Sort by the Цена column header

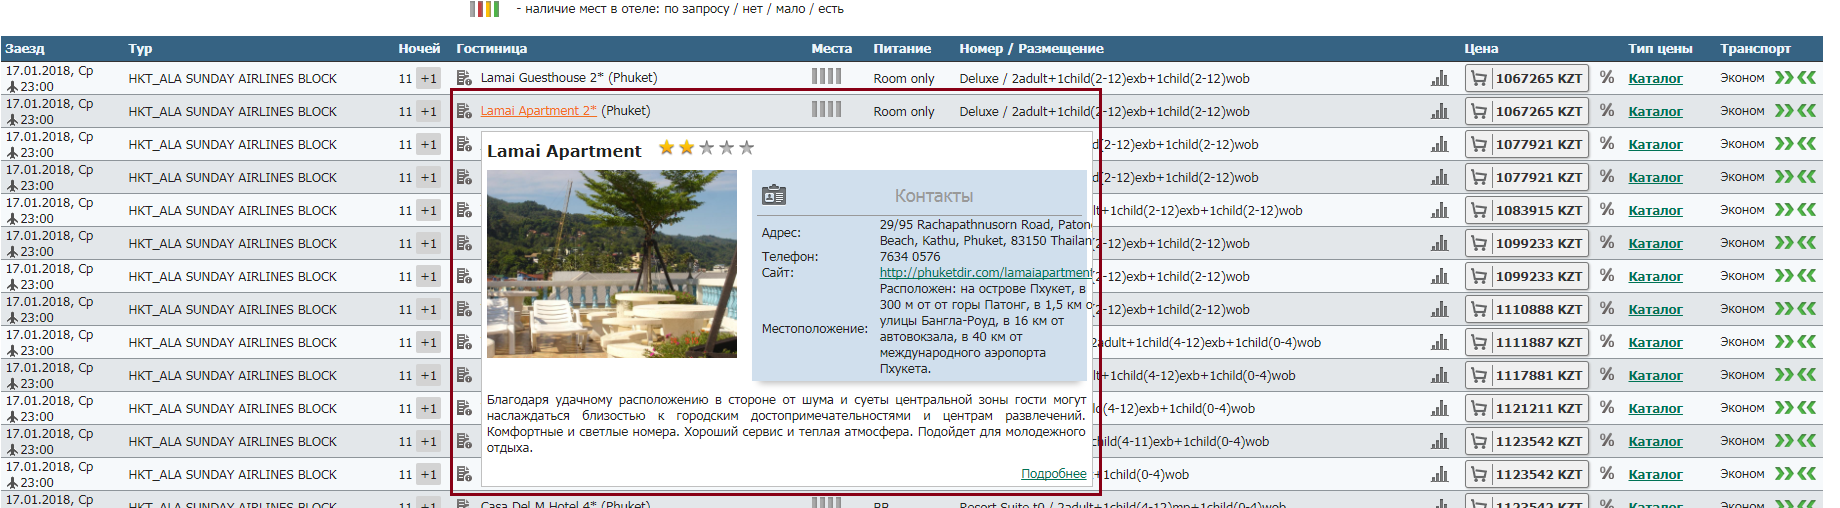coord(1480,49)
